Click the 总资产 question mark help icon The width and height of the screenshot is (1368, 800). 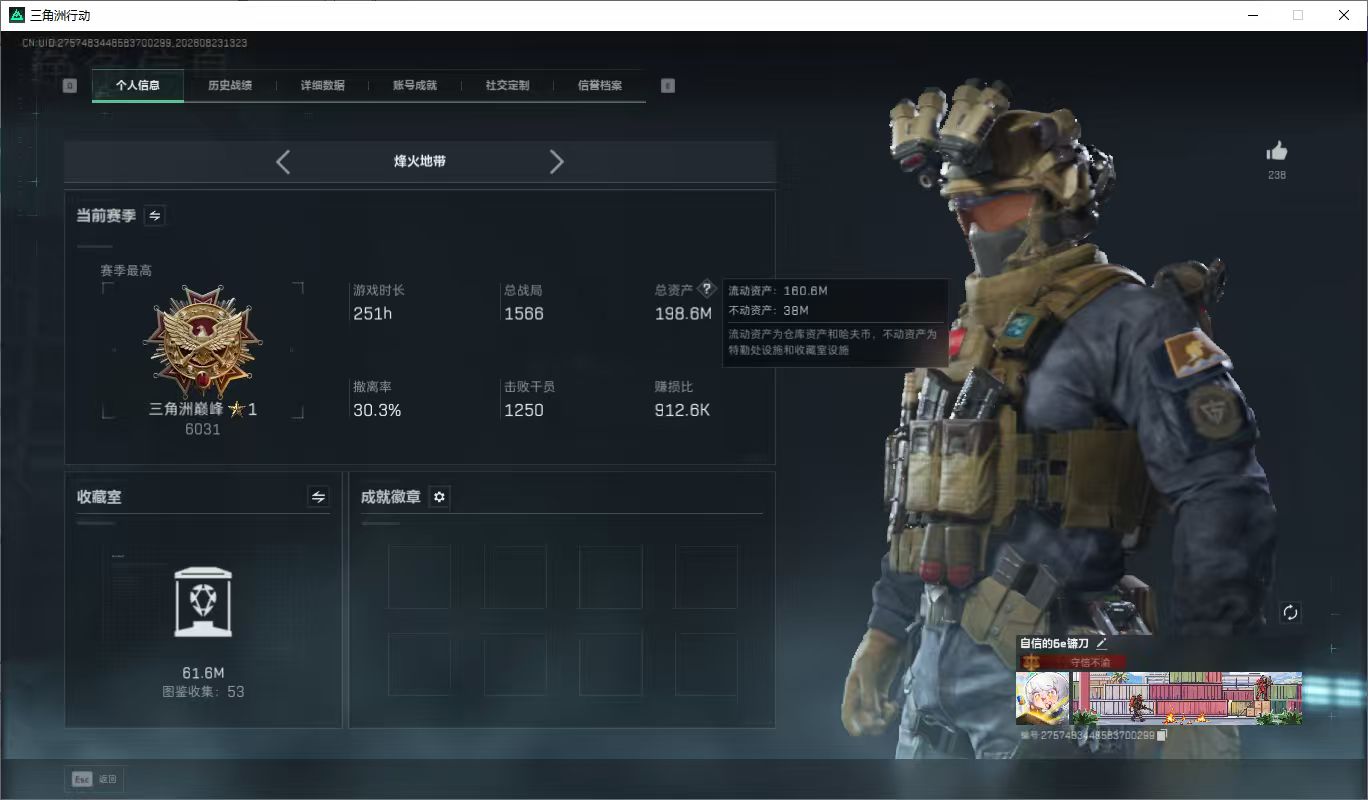click(x=707, y=289)
